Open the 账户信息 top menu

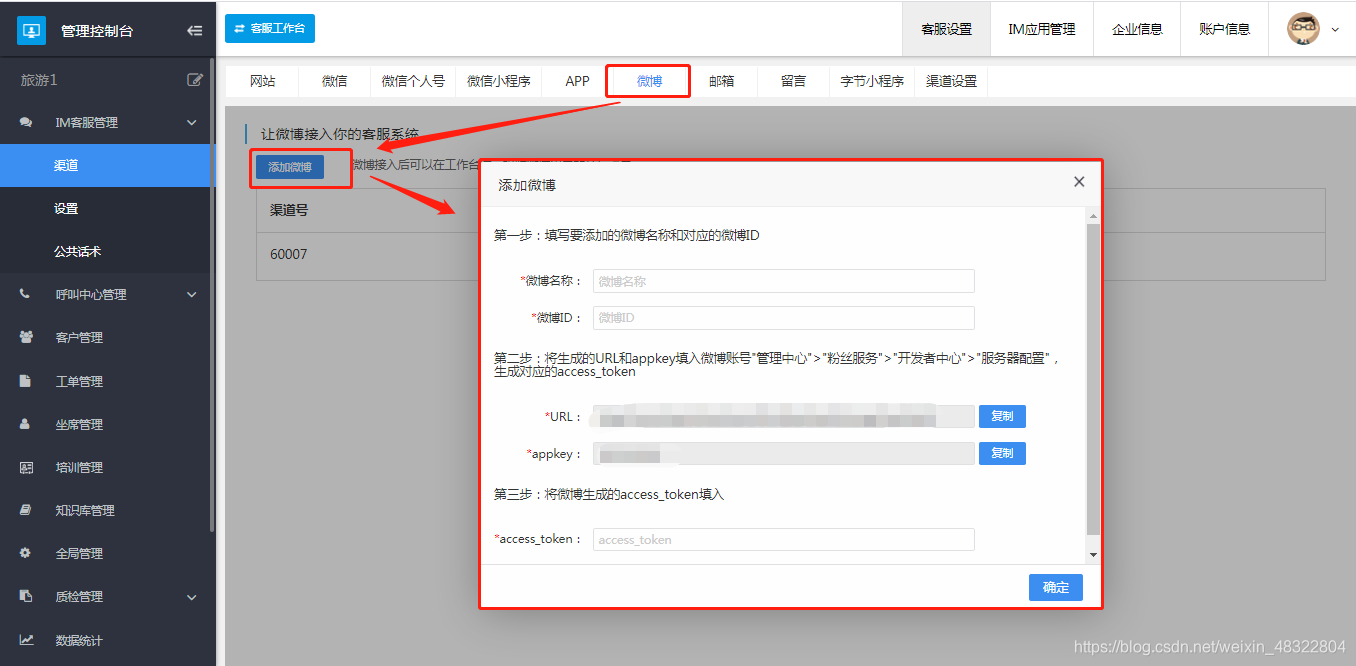click(1224, 29)
